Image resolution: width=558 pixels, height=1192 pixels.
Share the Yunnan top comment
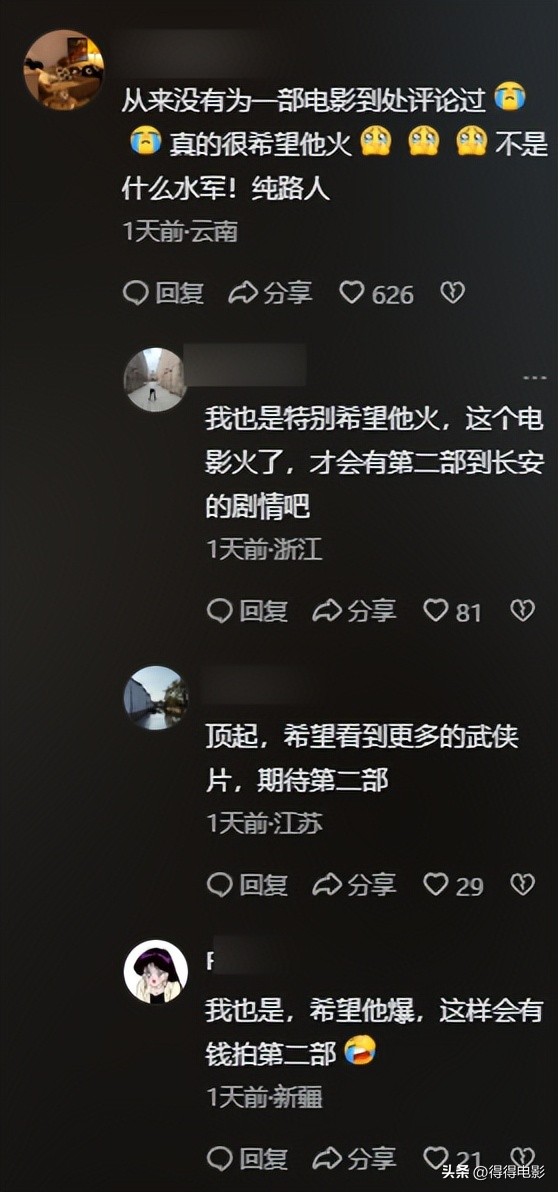click(271, 293)
